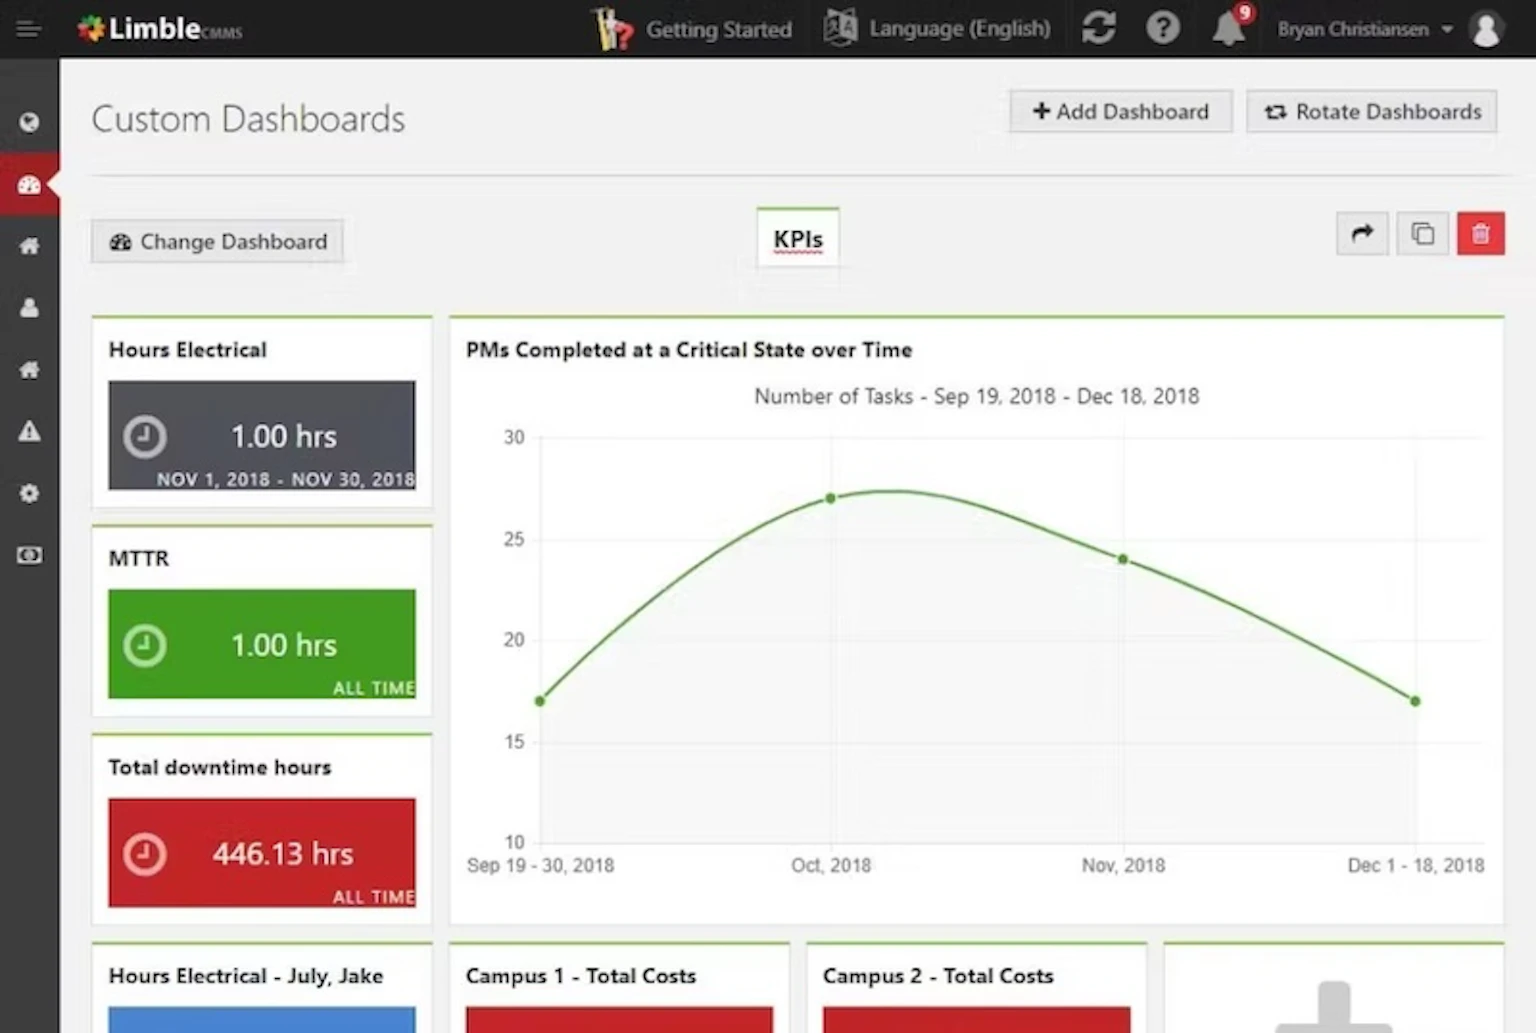Select the work orders warning triangle icon

click(x=29, y=432)
